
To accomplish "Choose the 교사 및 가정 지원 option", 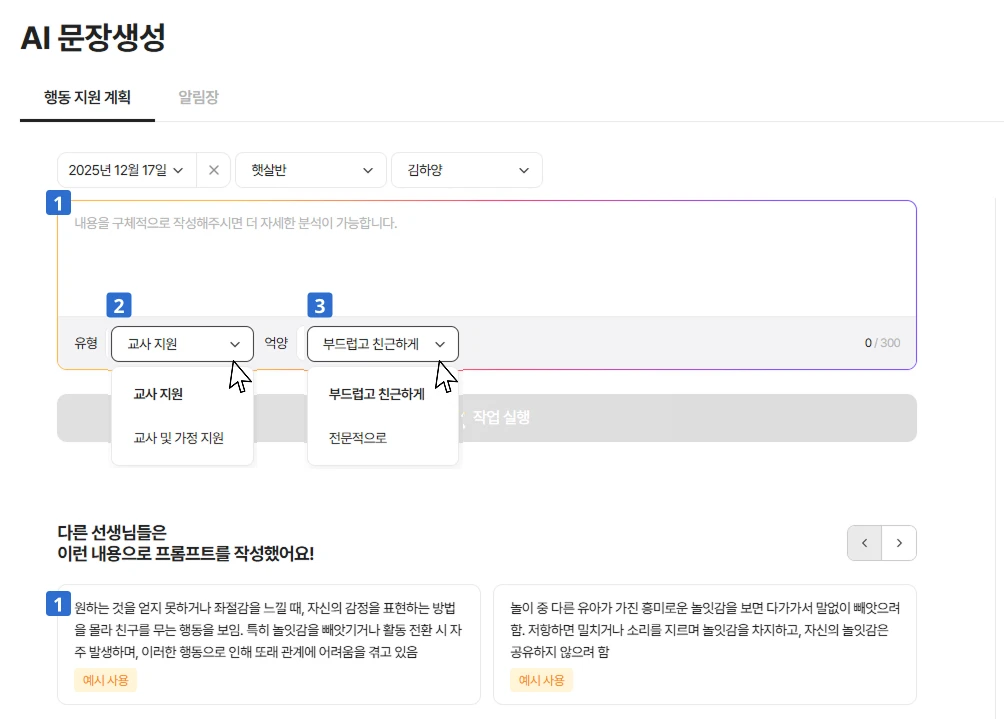I will point(179,438).
